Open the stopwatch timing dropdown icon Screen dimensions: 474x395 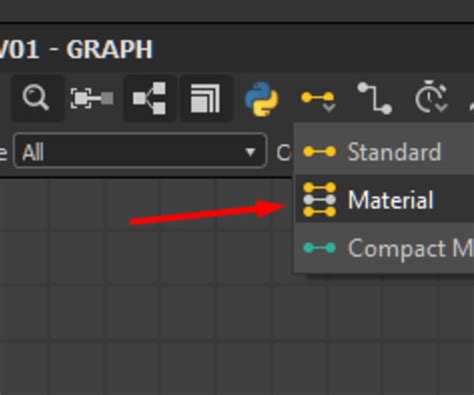[431, 97]
